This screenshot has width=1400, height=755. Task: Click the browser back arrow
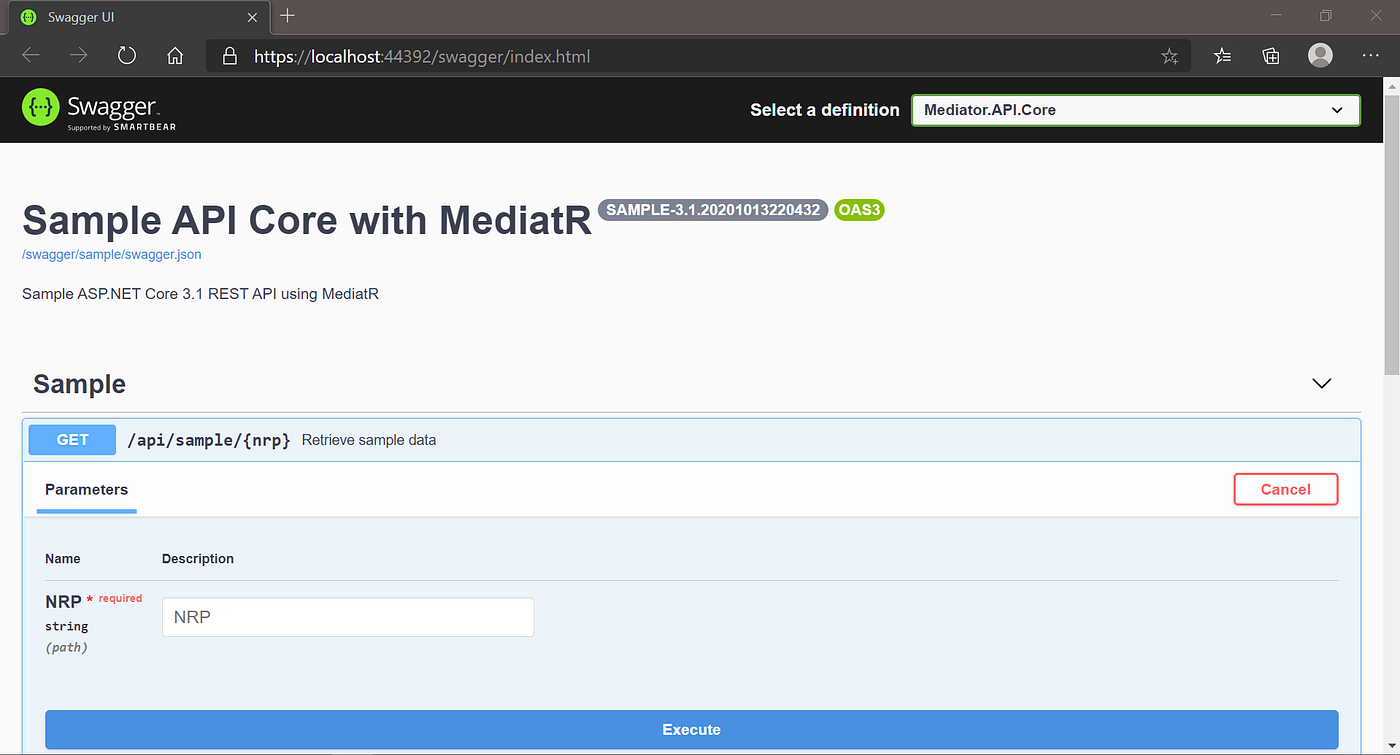(x=30, y=55)
